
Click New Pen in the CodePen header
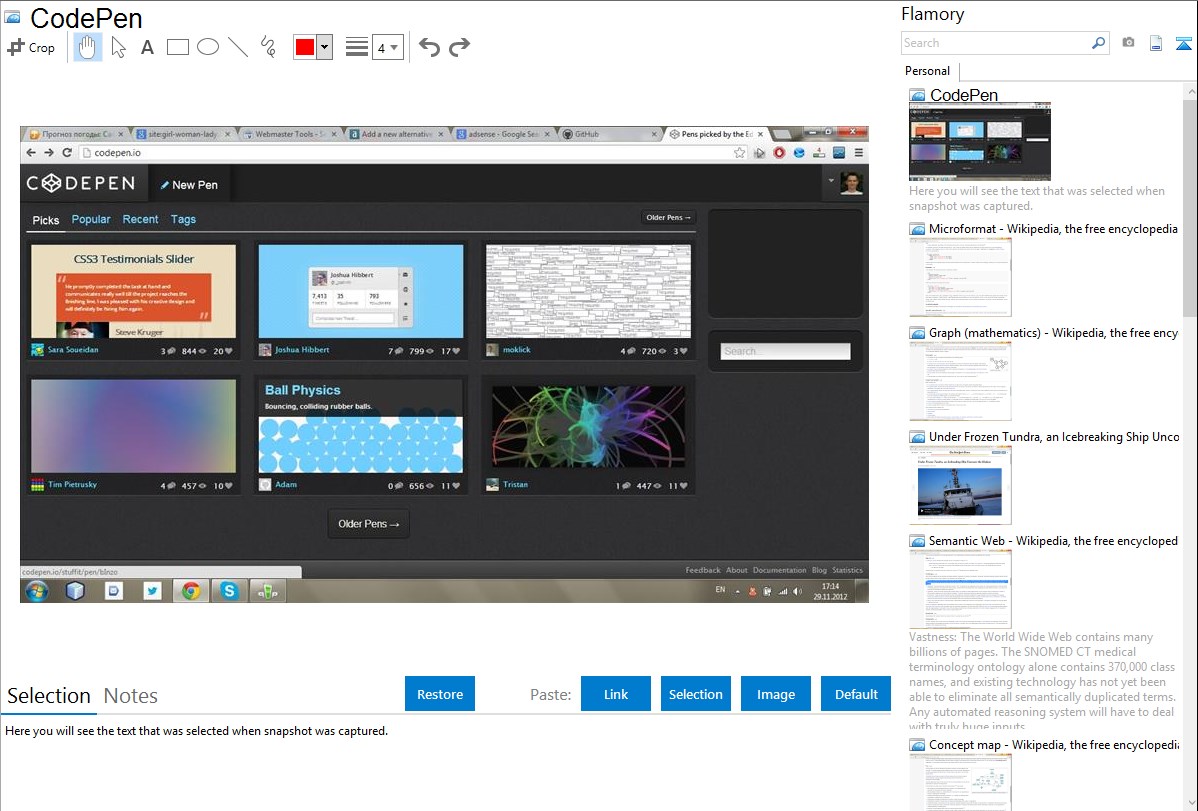click(189, 185)
